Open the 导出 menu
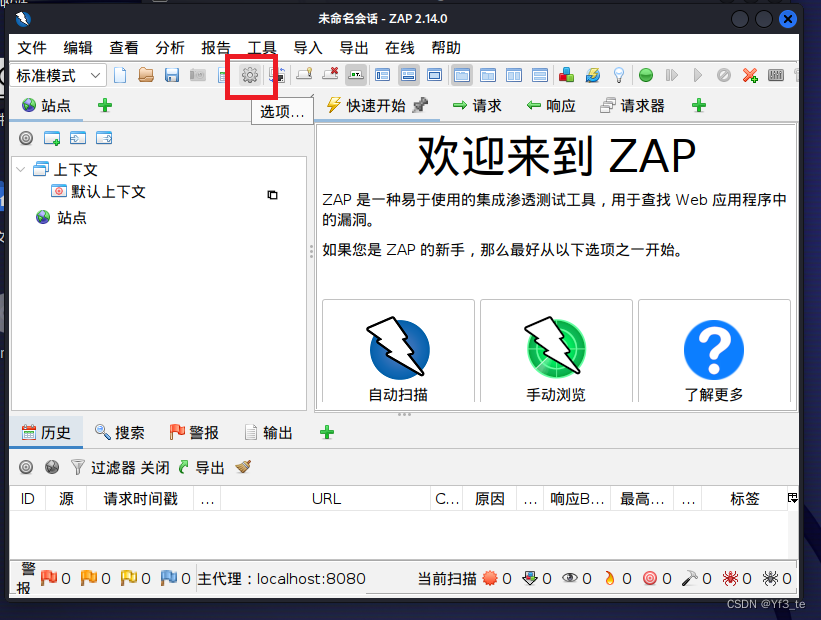This screenshot has width=821, height=620. click(x=354, y=48)
